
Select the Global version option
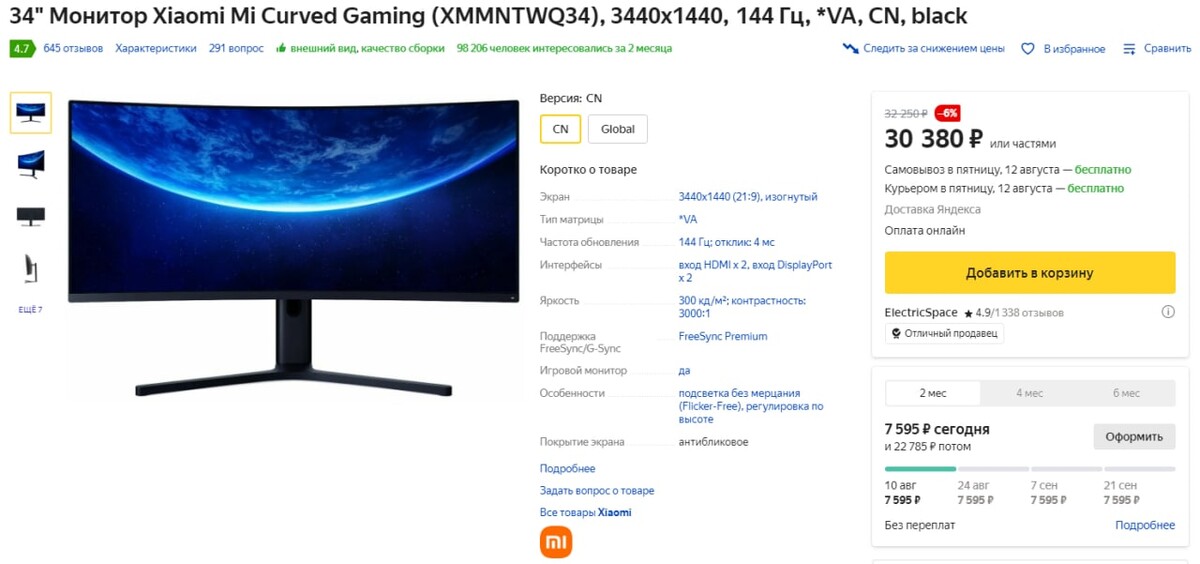tap(618, 129)
